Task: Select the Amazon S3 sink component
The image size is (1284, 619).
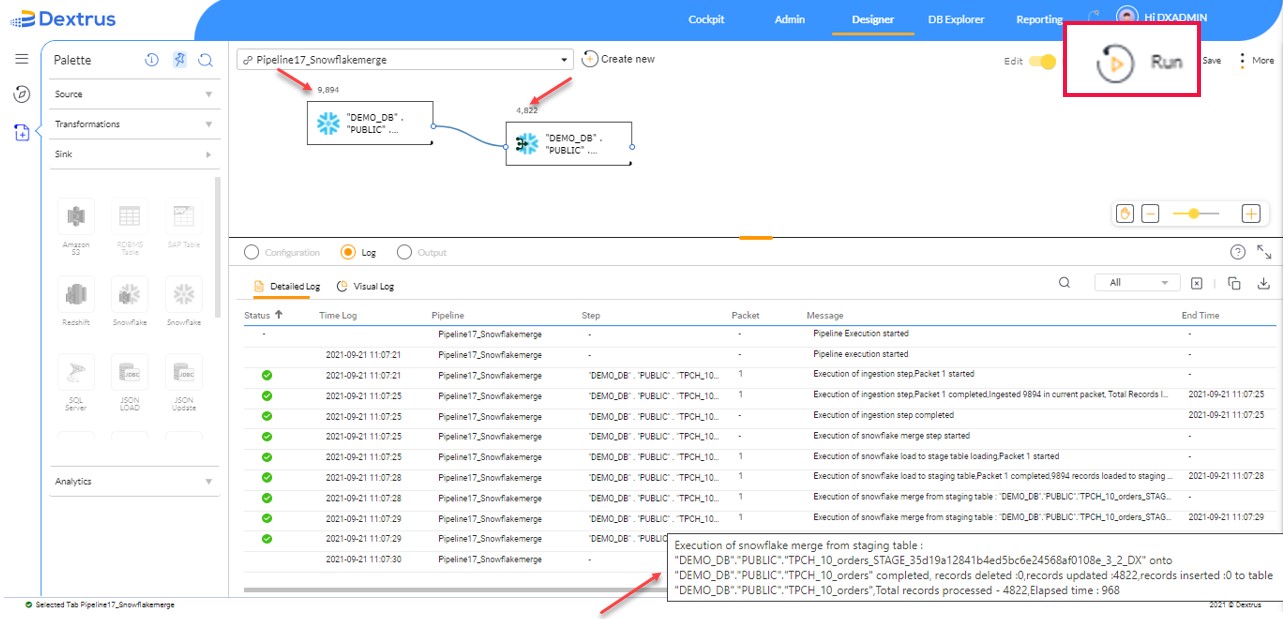Action: (76, 225)
